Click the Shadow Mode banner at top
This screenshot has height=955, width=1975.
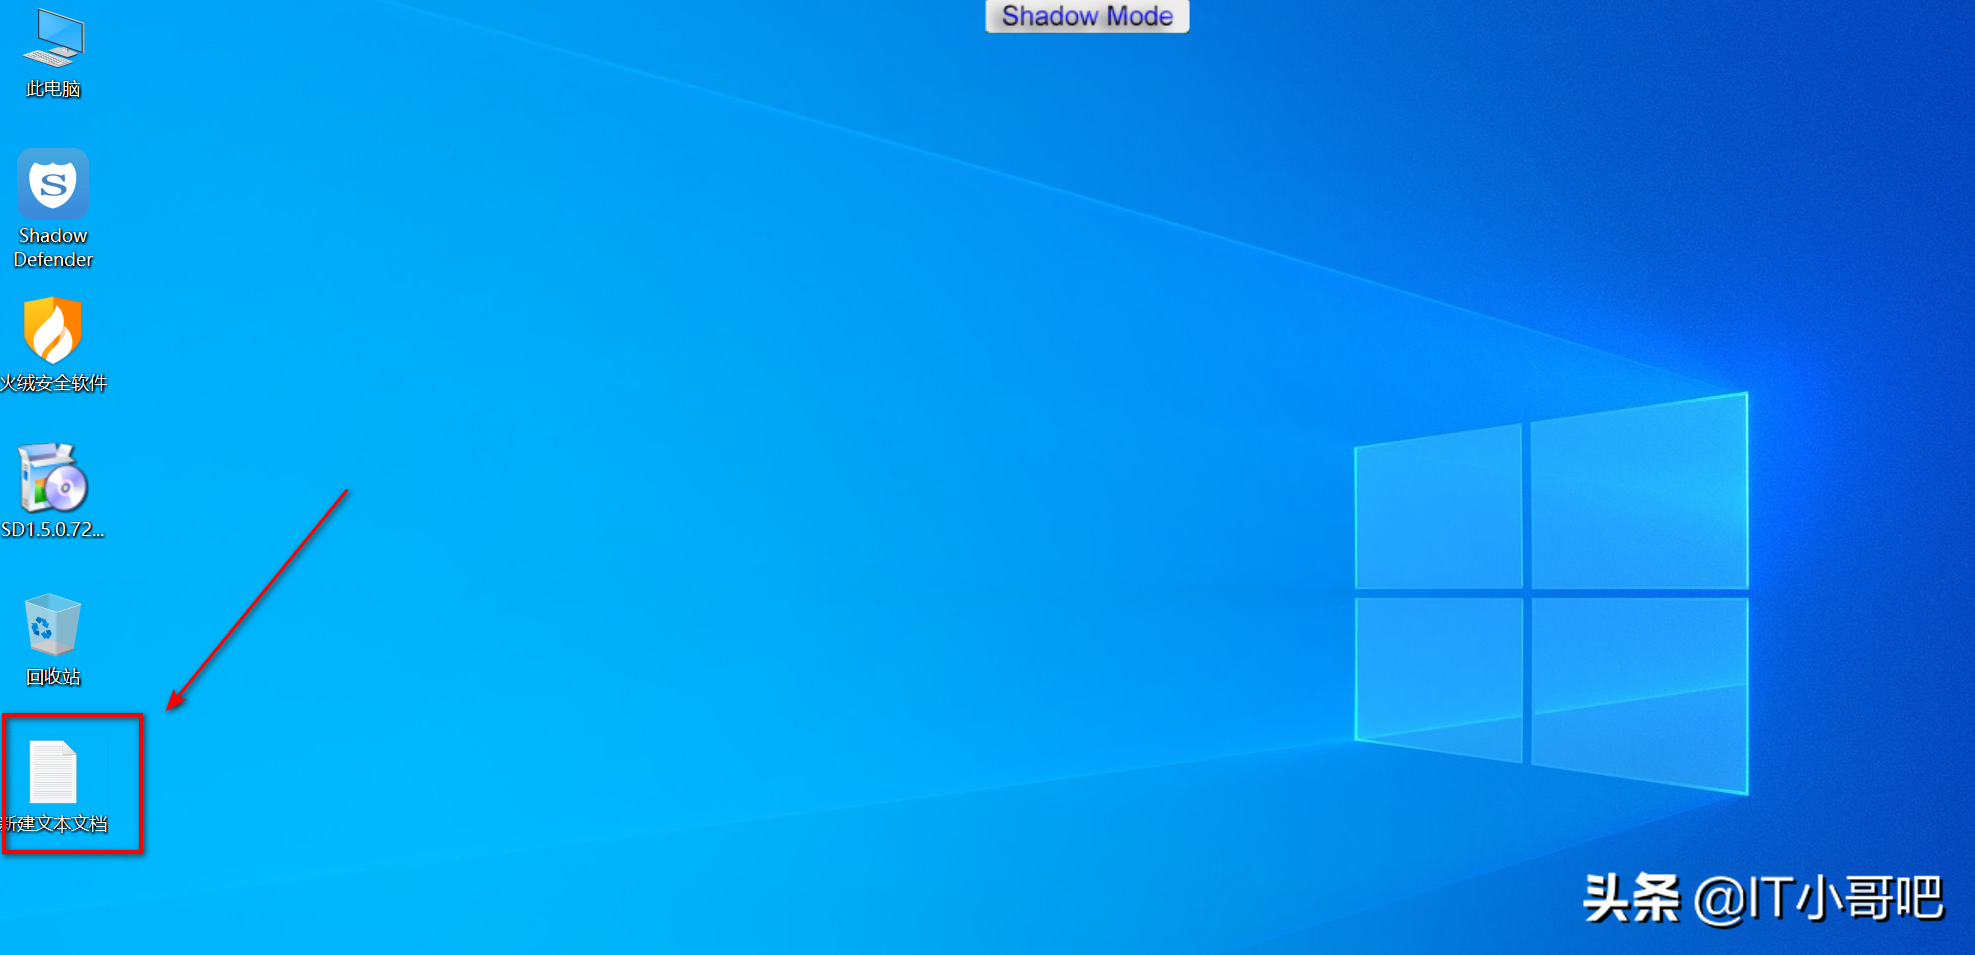click(1087, 16)
